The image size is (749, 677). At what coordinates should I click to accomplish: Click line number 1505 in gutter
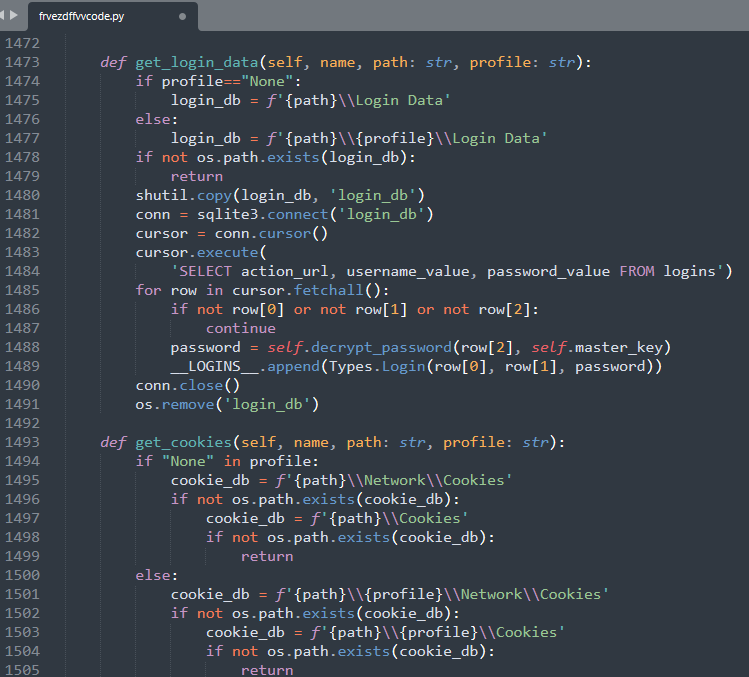22,670
